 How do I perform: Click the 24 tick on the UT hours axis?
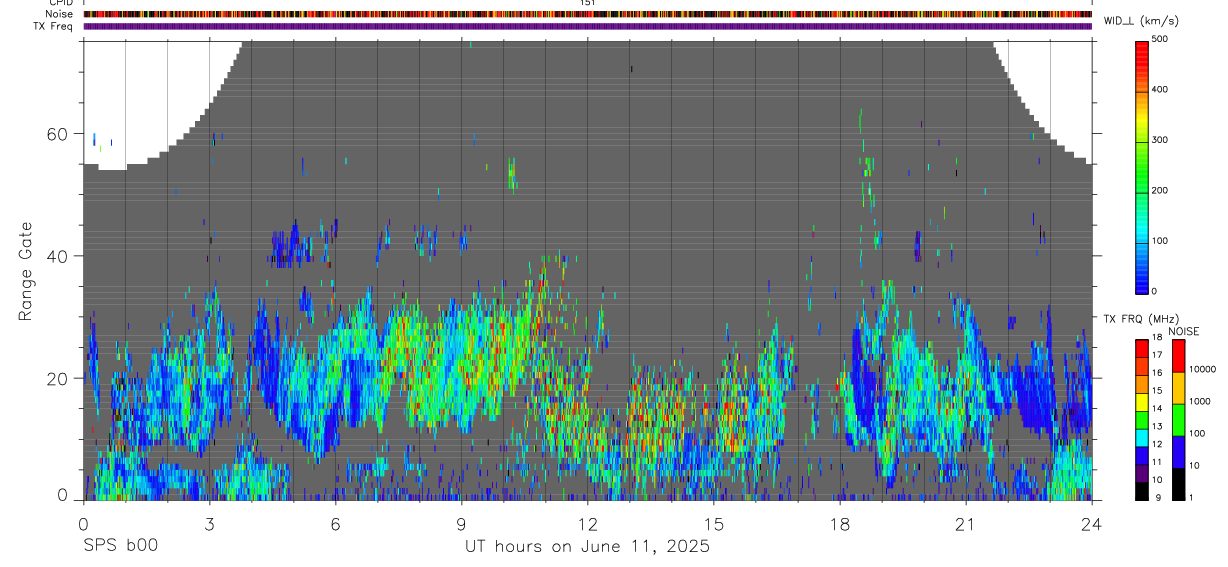(x=1091, y=524)
